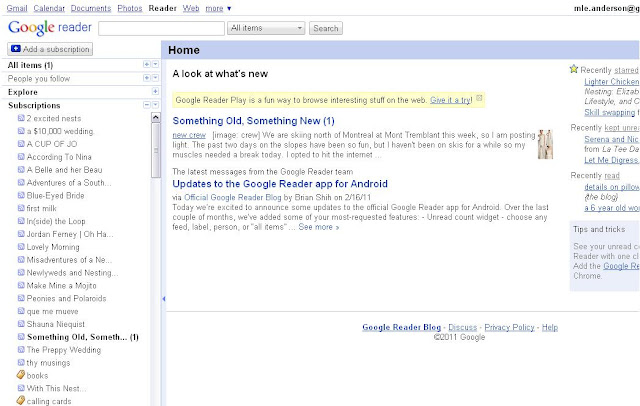Click the feed icon beside first milk
The height and width of the screenshot is (406, 640).
coord(21,208)
